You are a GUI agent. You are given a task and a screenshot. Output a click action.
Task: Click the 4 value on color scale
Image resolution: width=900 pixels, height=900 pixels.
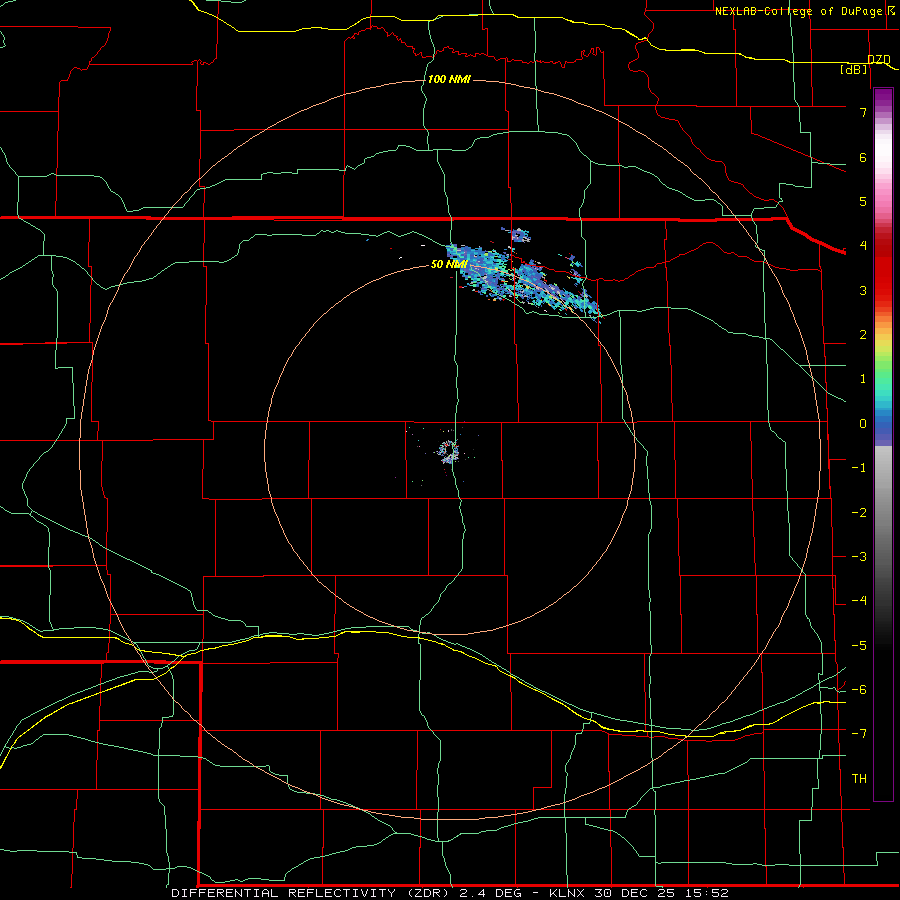[863, 245]
